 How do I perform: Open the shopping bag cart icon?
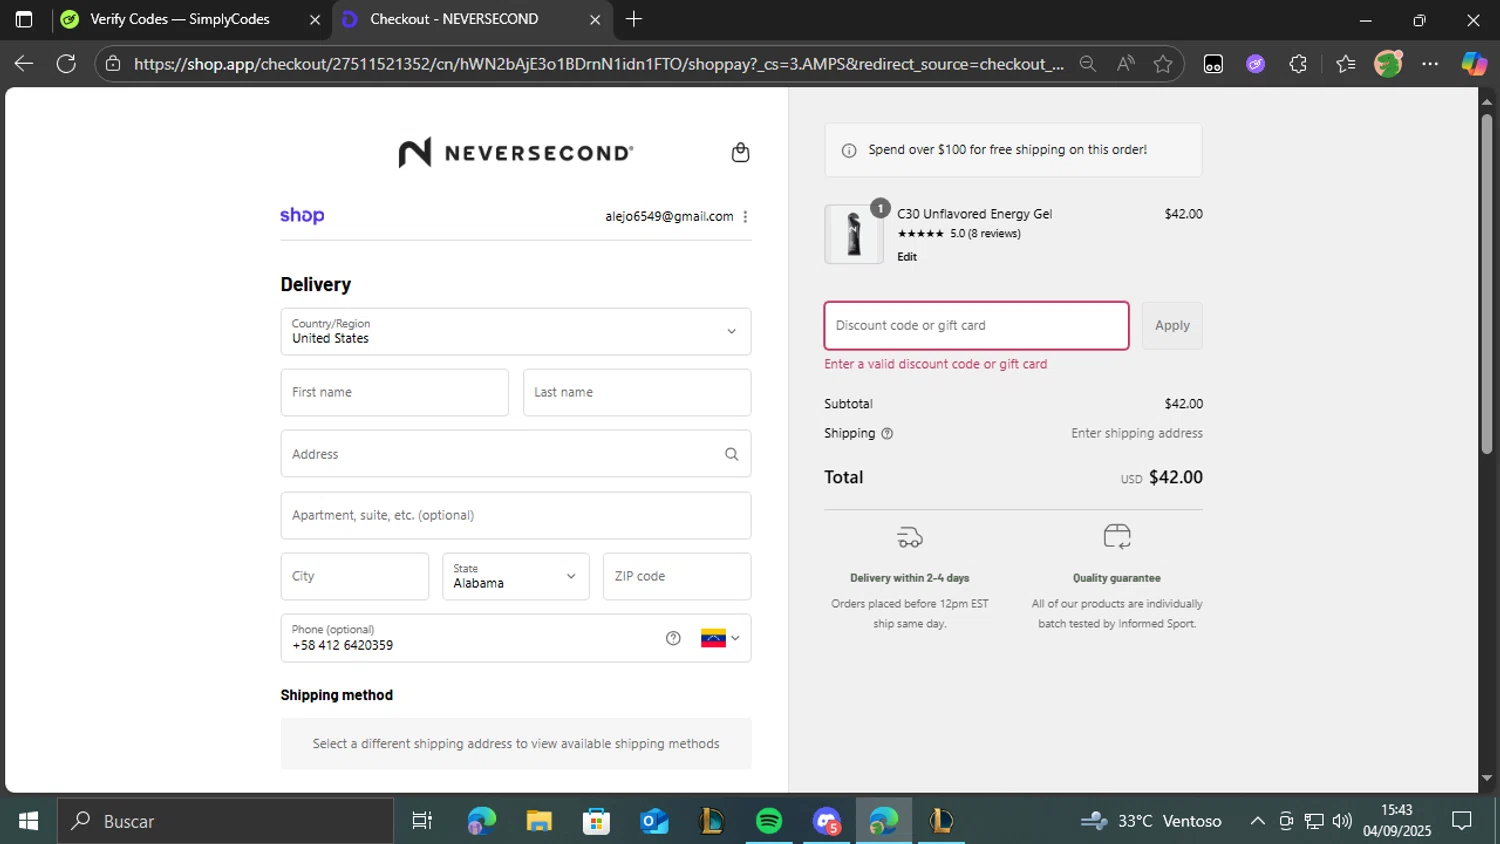(740, 152)
